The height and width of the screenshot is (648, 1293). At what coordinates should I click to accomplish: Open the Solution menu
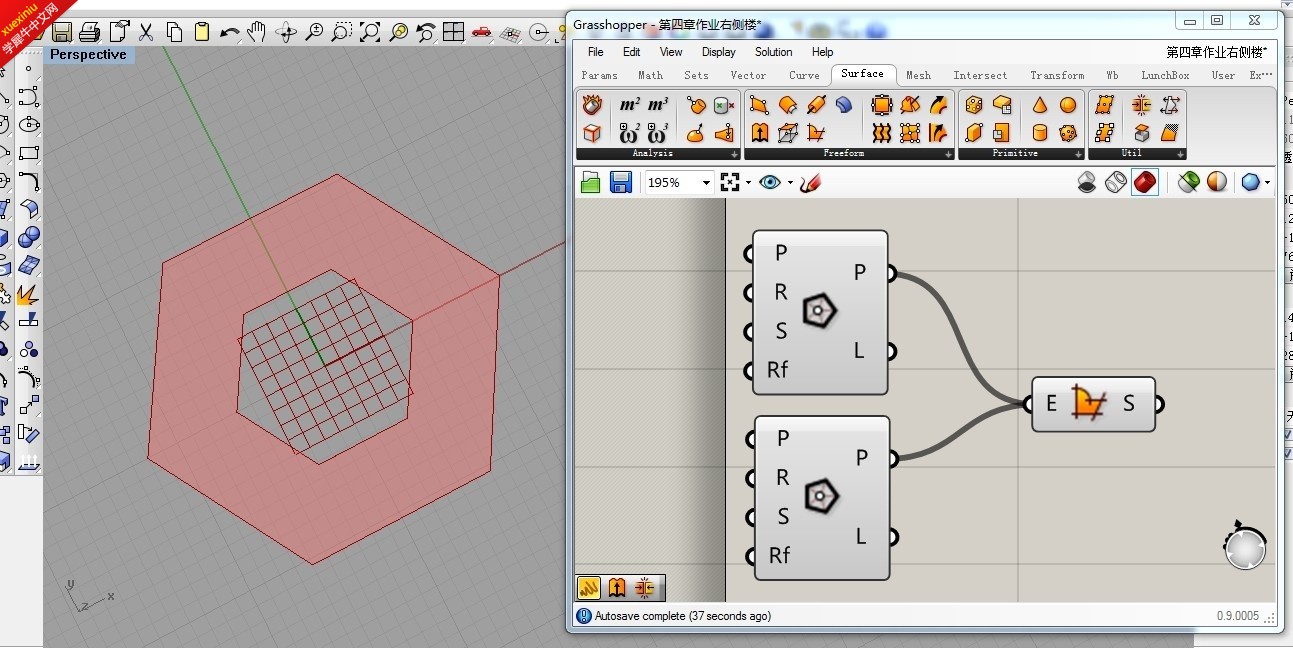[773, 52]
